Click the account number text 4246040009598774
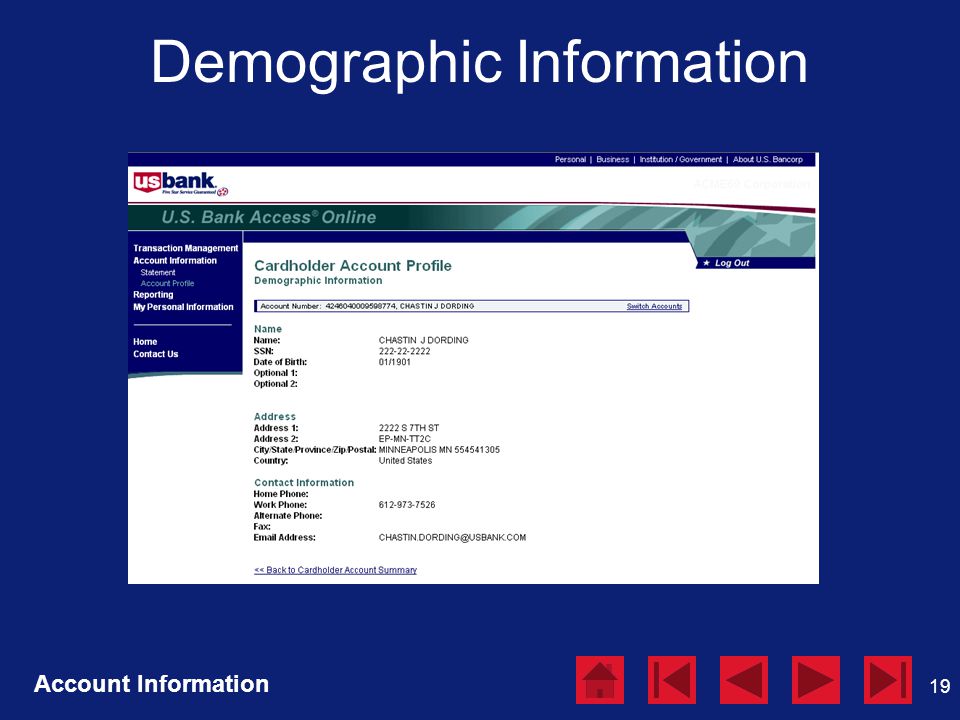 361,306
